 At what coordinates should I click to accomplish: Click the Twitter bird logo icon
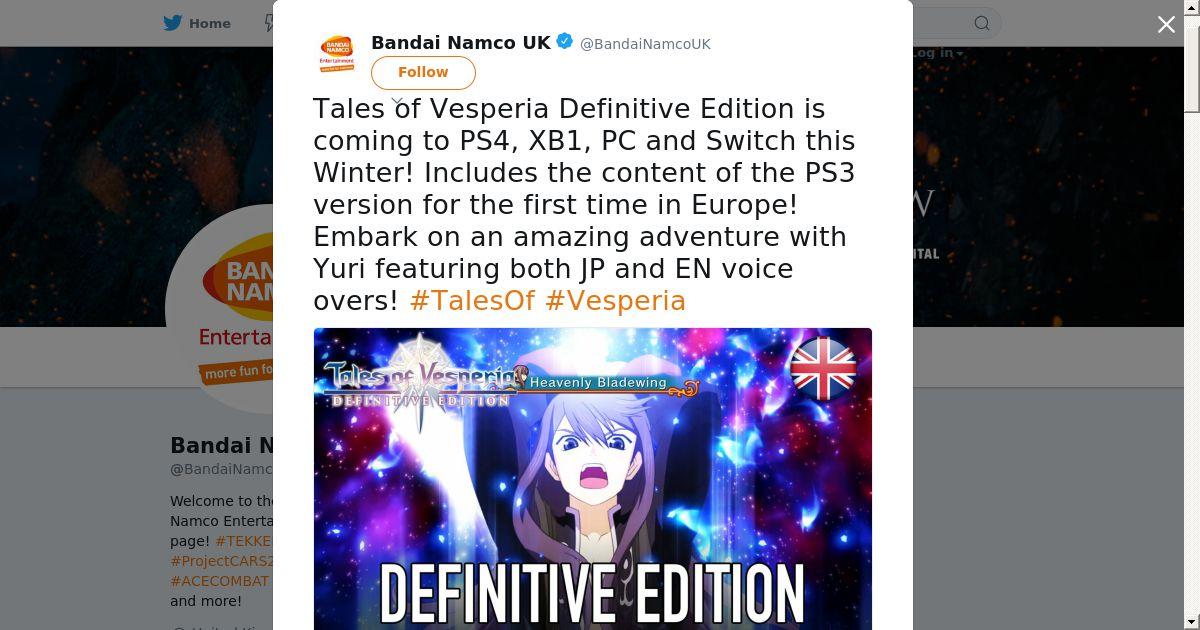(x=173, y=23)
